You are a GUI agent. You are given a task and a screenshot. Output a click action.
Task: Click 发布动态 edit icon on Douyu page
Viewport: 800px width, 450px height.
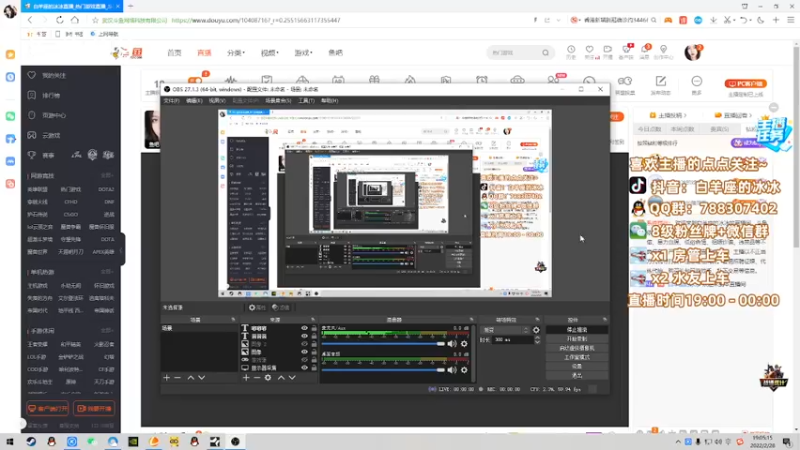point(661,81)
